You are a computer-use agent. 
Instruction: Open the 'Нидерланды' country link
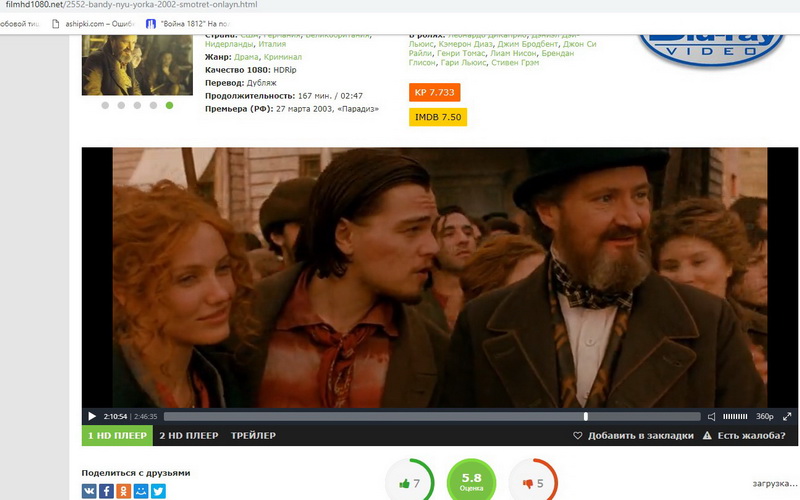(229, 44)
